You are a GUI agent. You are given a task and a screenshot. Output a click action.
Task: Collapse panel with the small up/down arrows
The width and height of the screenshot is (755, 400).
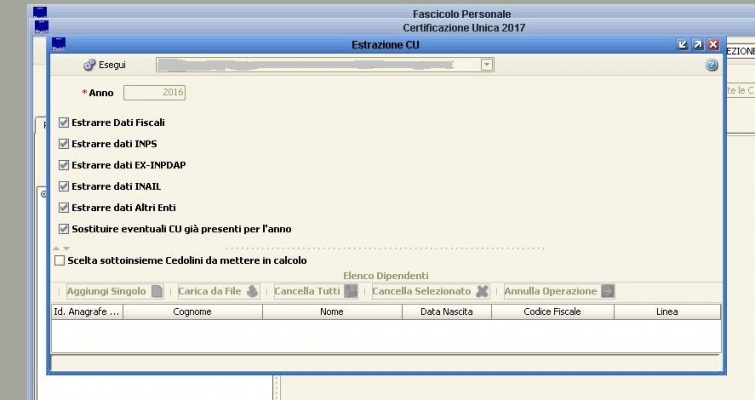(61, 248)
